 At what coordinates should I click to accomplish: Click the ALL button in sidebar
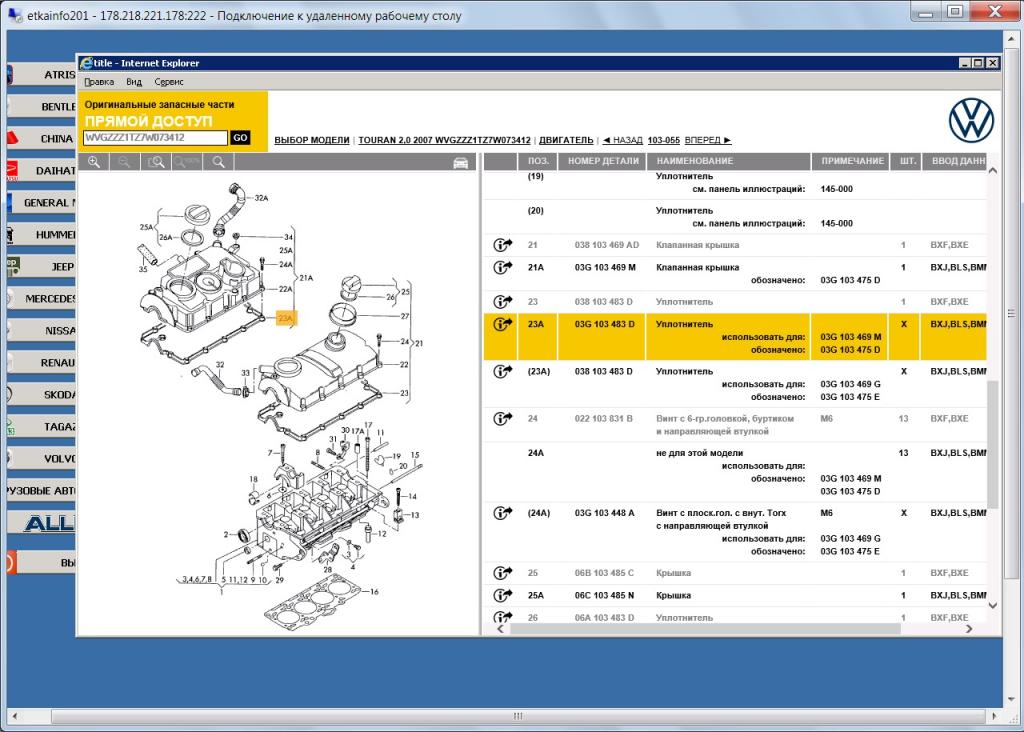41,523
